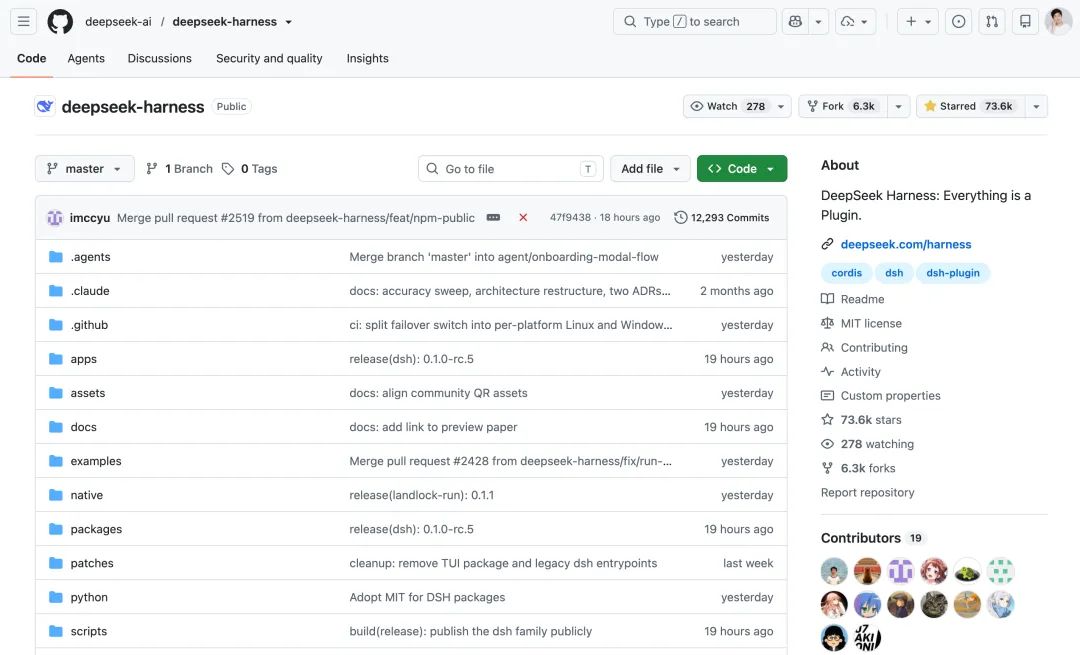Open the deepseek.com/harness link

click(x=906, y=245)
